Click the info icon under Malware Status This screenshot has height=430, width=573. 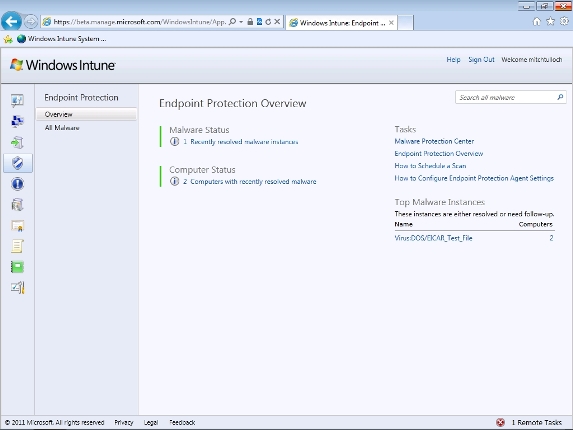174,141
